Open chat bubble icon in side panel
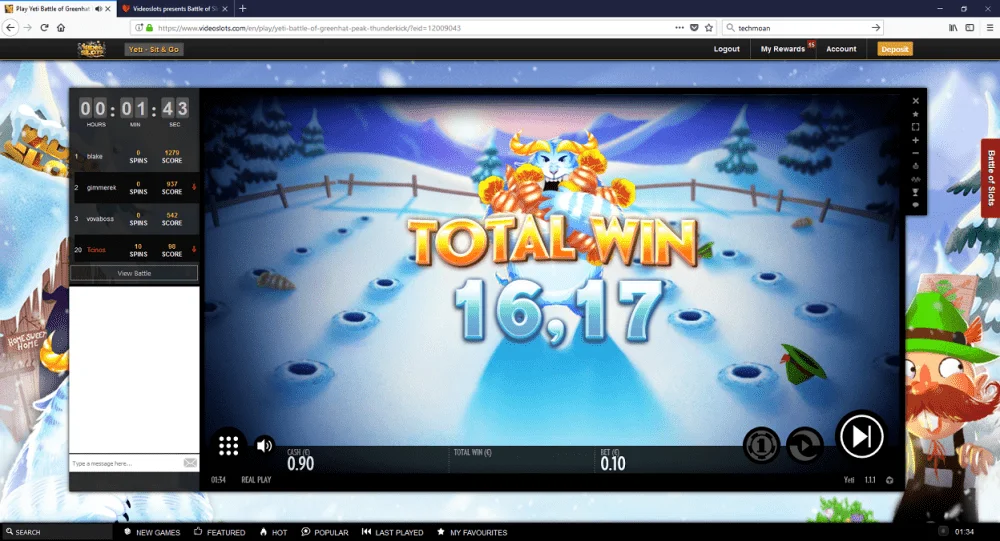 (915, 205)
